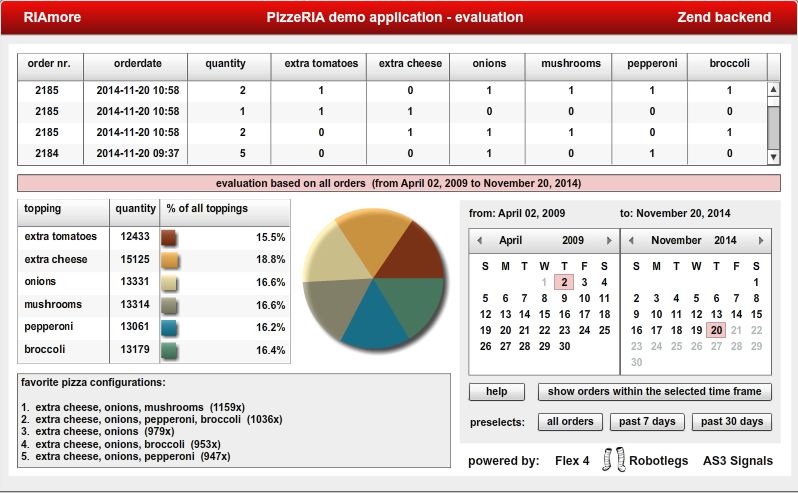This screenshot has height=493, width=798.
Task: Select the all orders preselect
Action: click(570, 421)
